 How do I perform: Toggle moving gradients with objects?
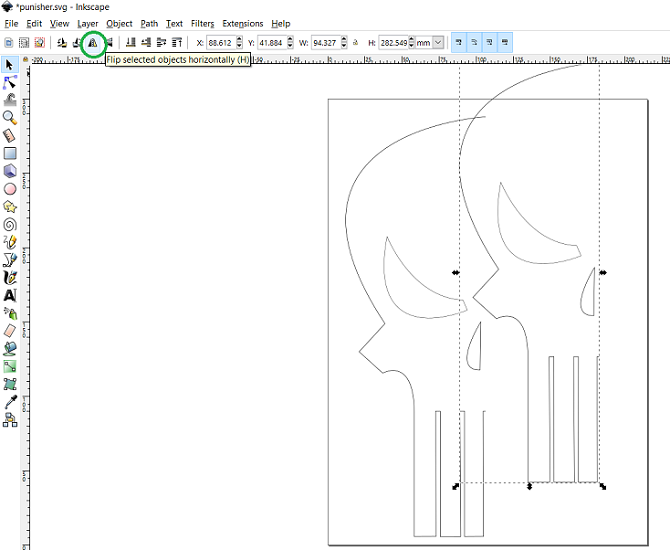click(x=489, y=43)
